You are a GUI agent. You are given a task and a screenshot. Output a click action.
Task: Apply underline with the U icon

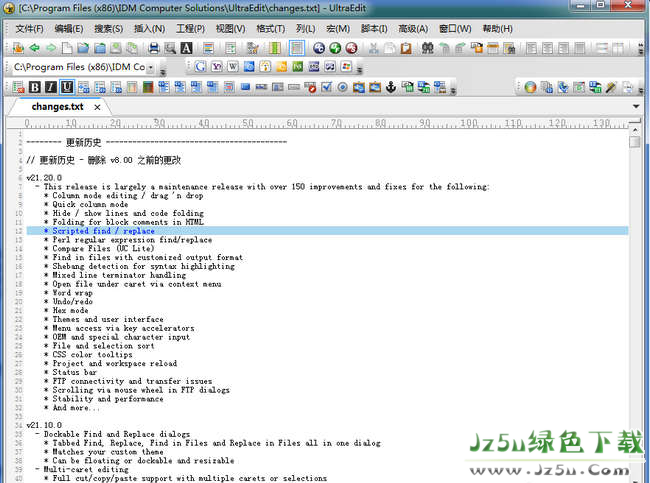click(x=67, y=87)
